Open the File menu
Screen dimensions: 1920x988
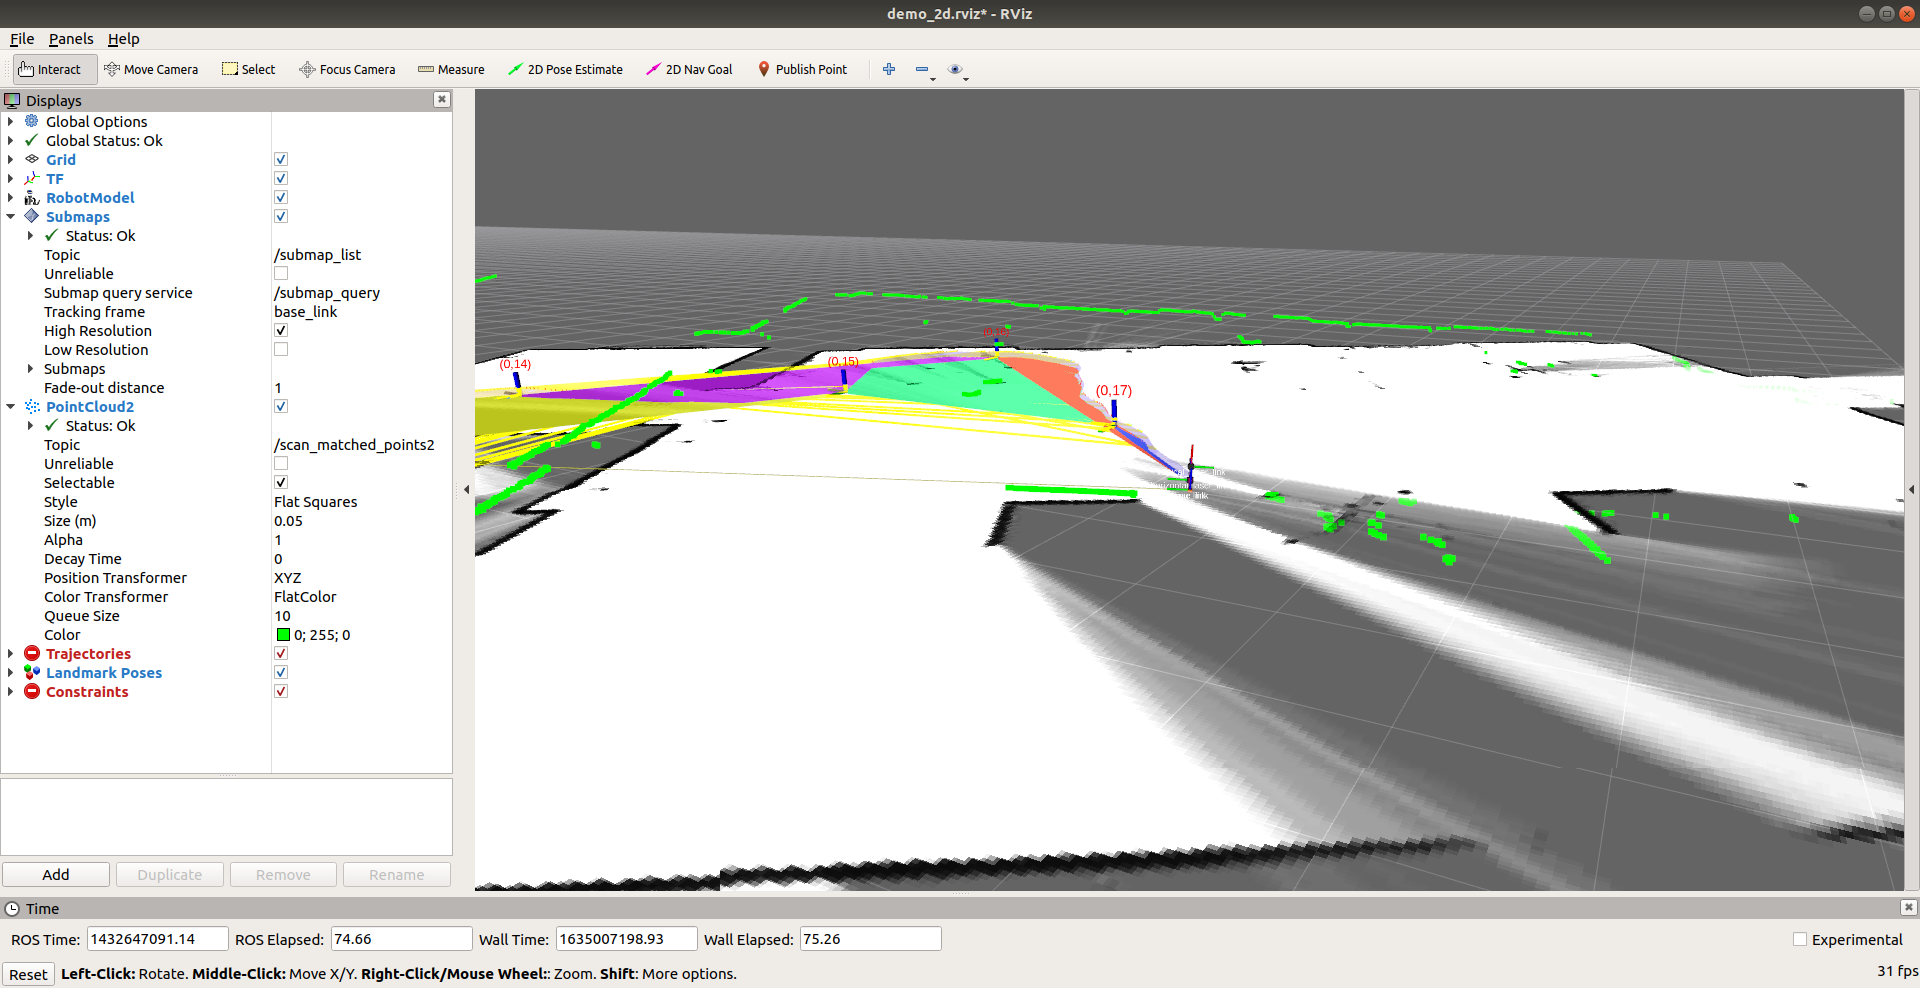(x=22, y=39)
